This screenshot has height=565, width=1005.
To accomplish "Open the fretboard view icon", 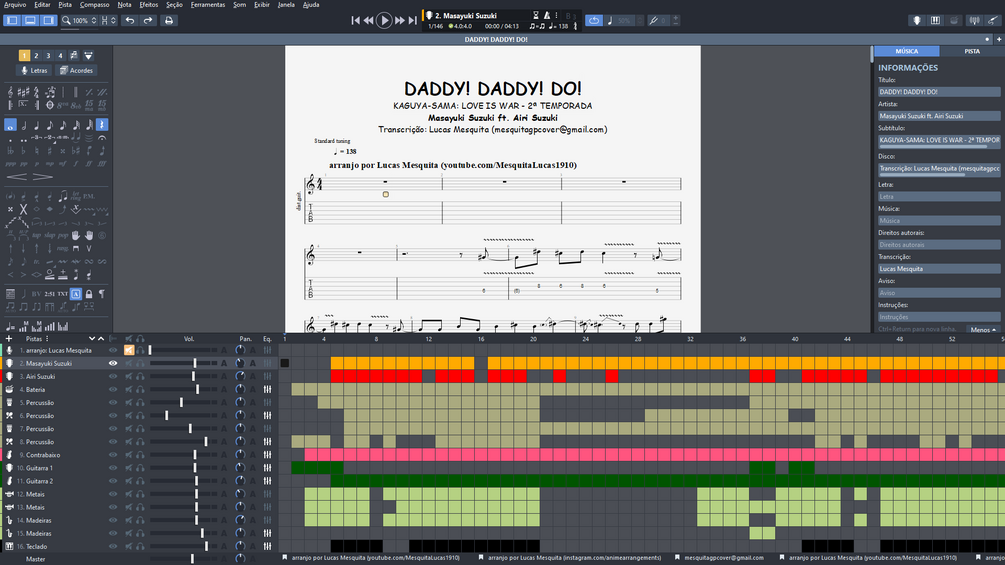I will click(917, 20).
